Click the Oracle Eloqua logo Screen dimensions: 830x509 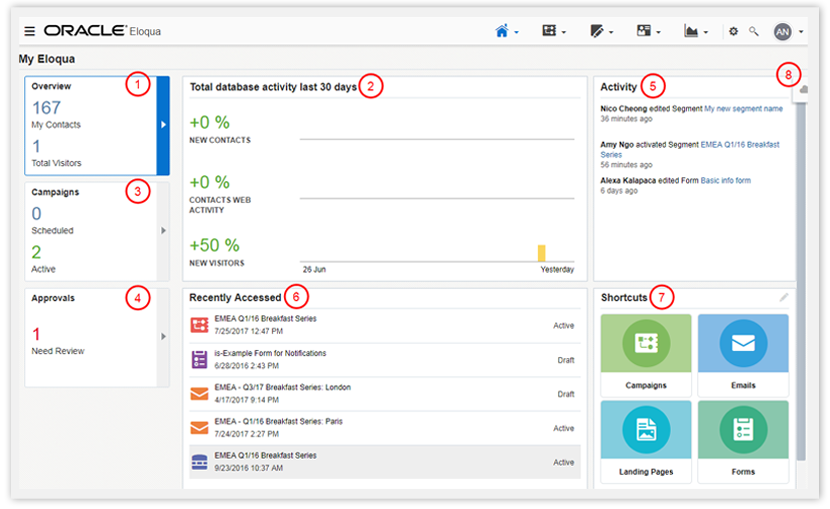click(102, 31)
